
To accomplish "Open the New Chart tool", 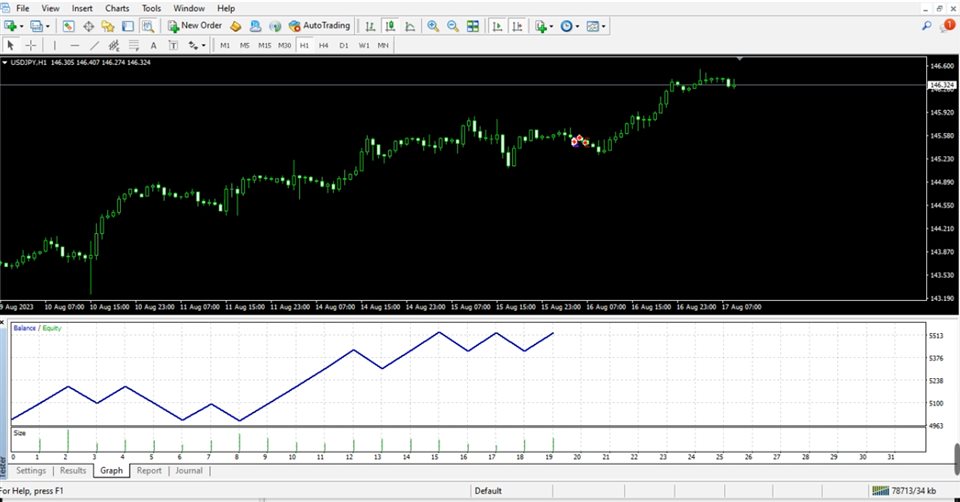I will point(10,26).
